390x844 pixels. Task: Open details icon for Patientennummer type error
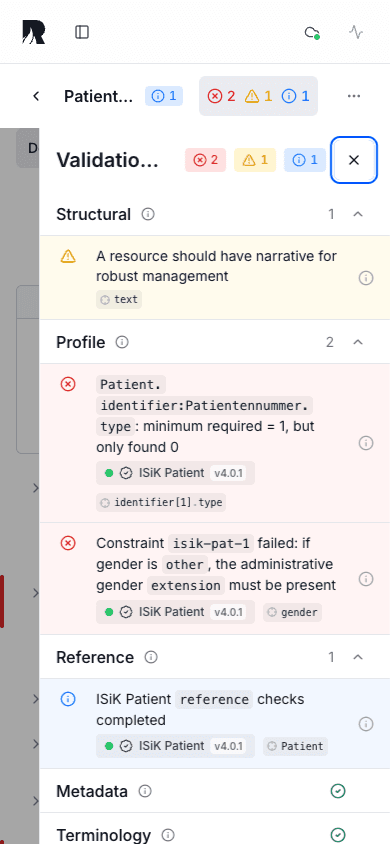(366, 443)
